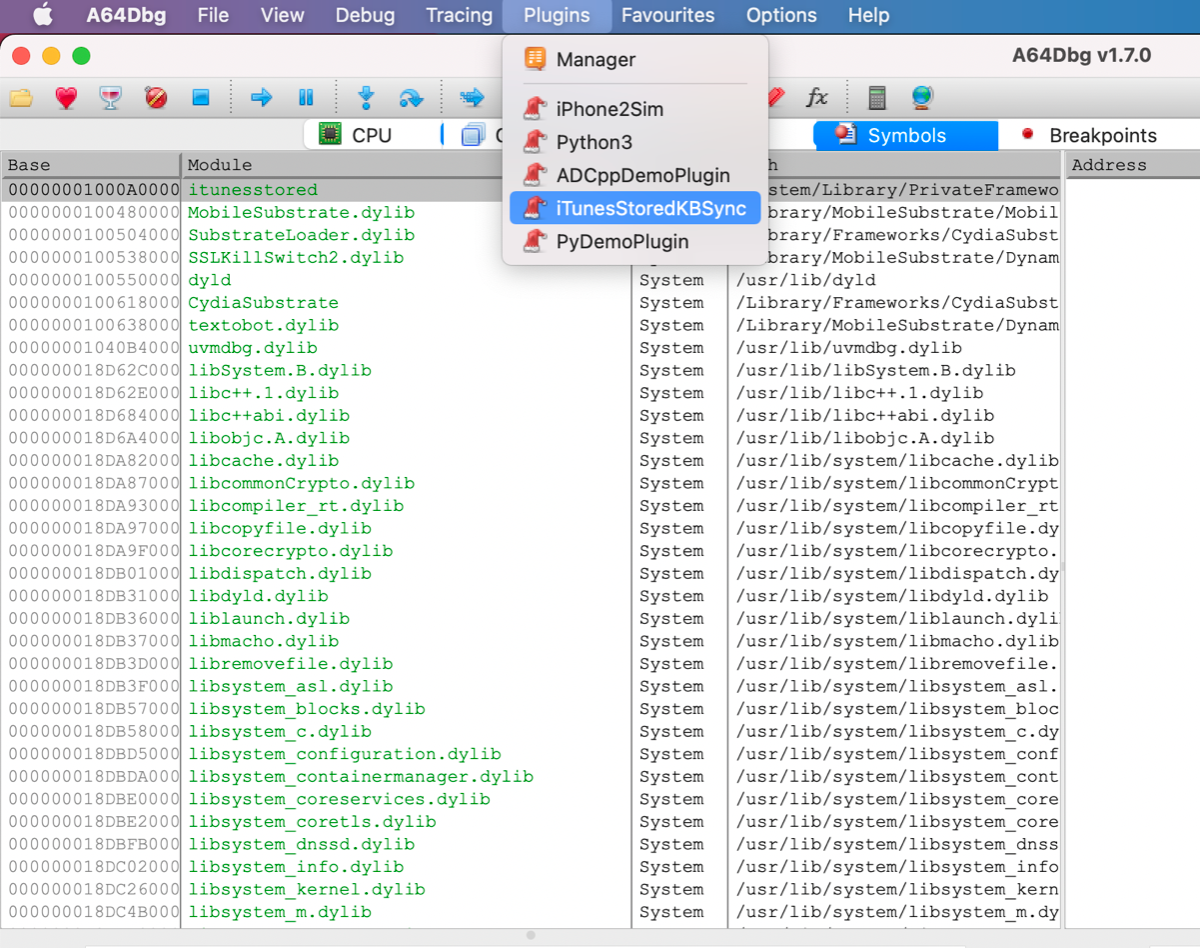Select the libsystem_blocks.dylib module

point(307,709)
